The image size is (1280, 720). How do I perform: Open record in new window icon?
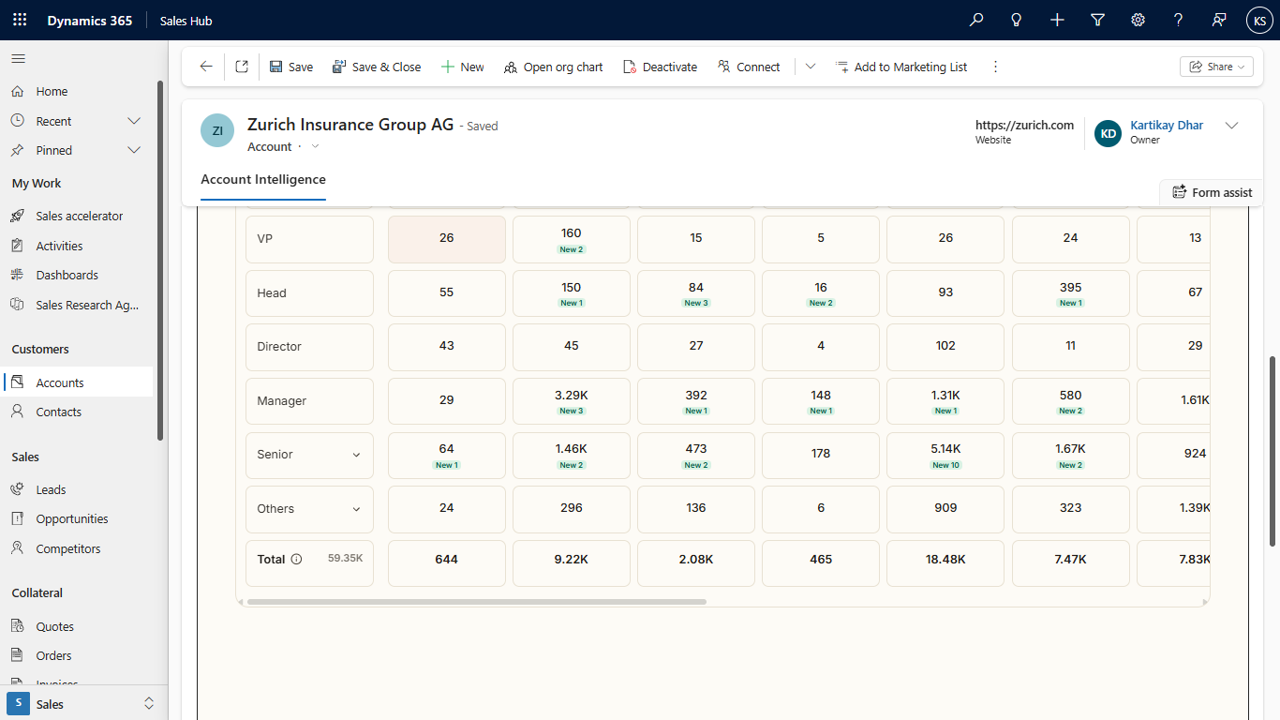(x=241, y=67)
